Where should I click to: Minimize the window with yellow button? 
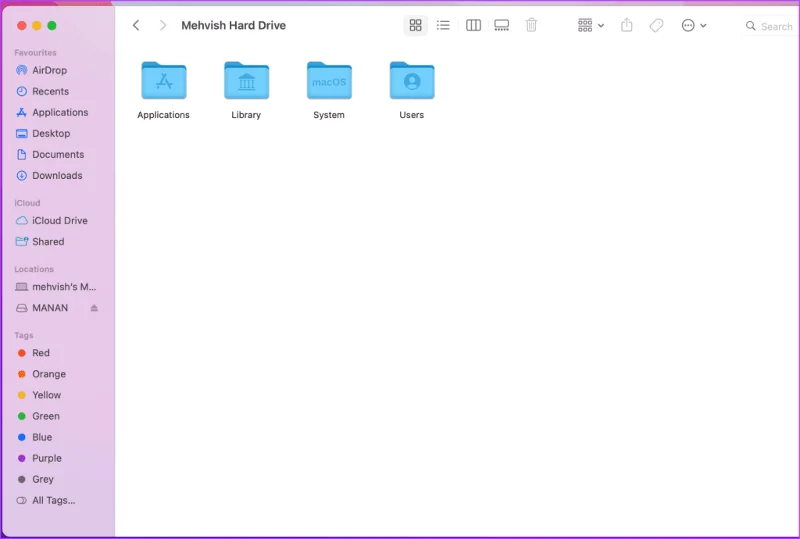click(x=37, y=26)
